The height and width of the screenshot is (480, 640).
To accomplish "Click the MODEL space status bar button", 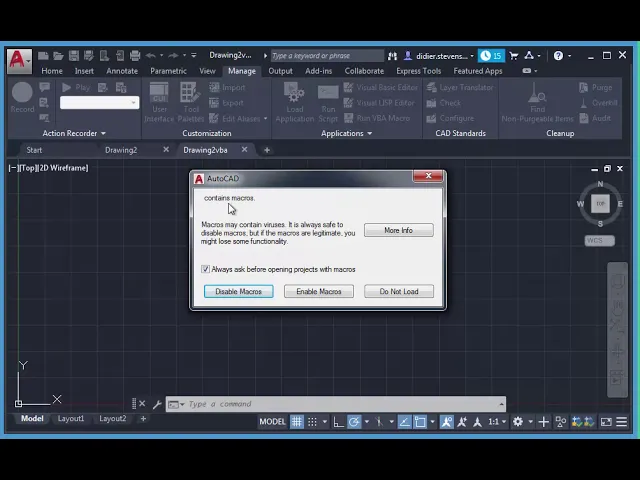I will coord(272,422).
